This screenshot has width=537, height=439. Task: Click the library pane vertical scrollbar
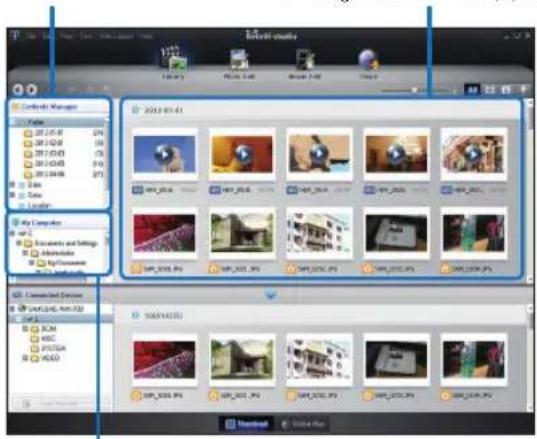(x=530, y=190)
